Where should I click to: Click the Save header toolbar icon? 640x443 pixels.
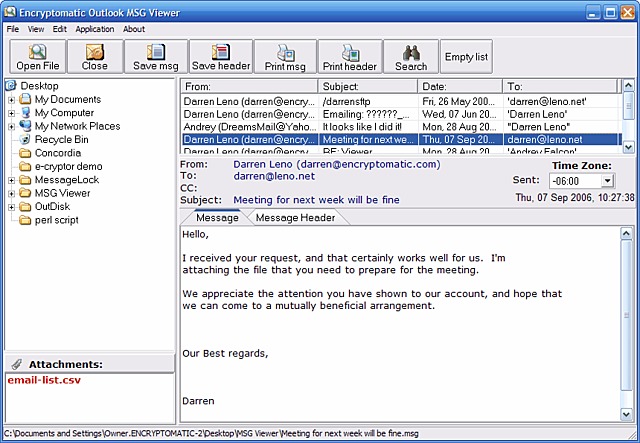tap(221, 52)
